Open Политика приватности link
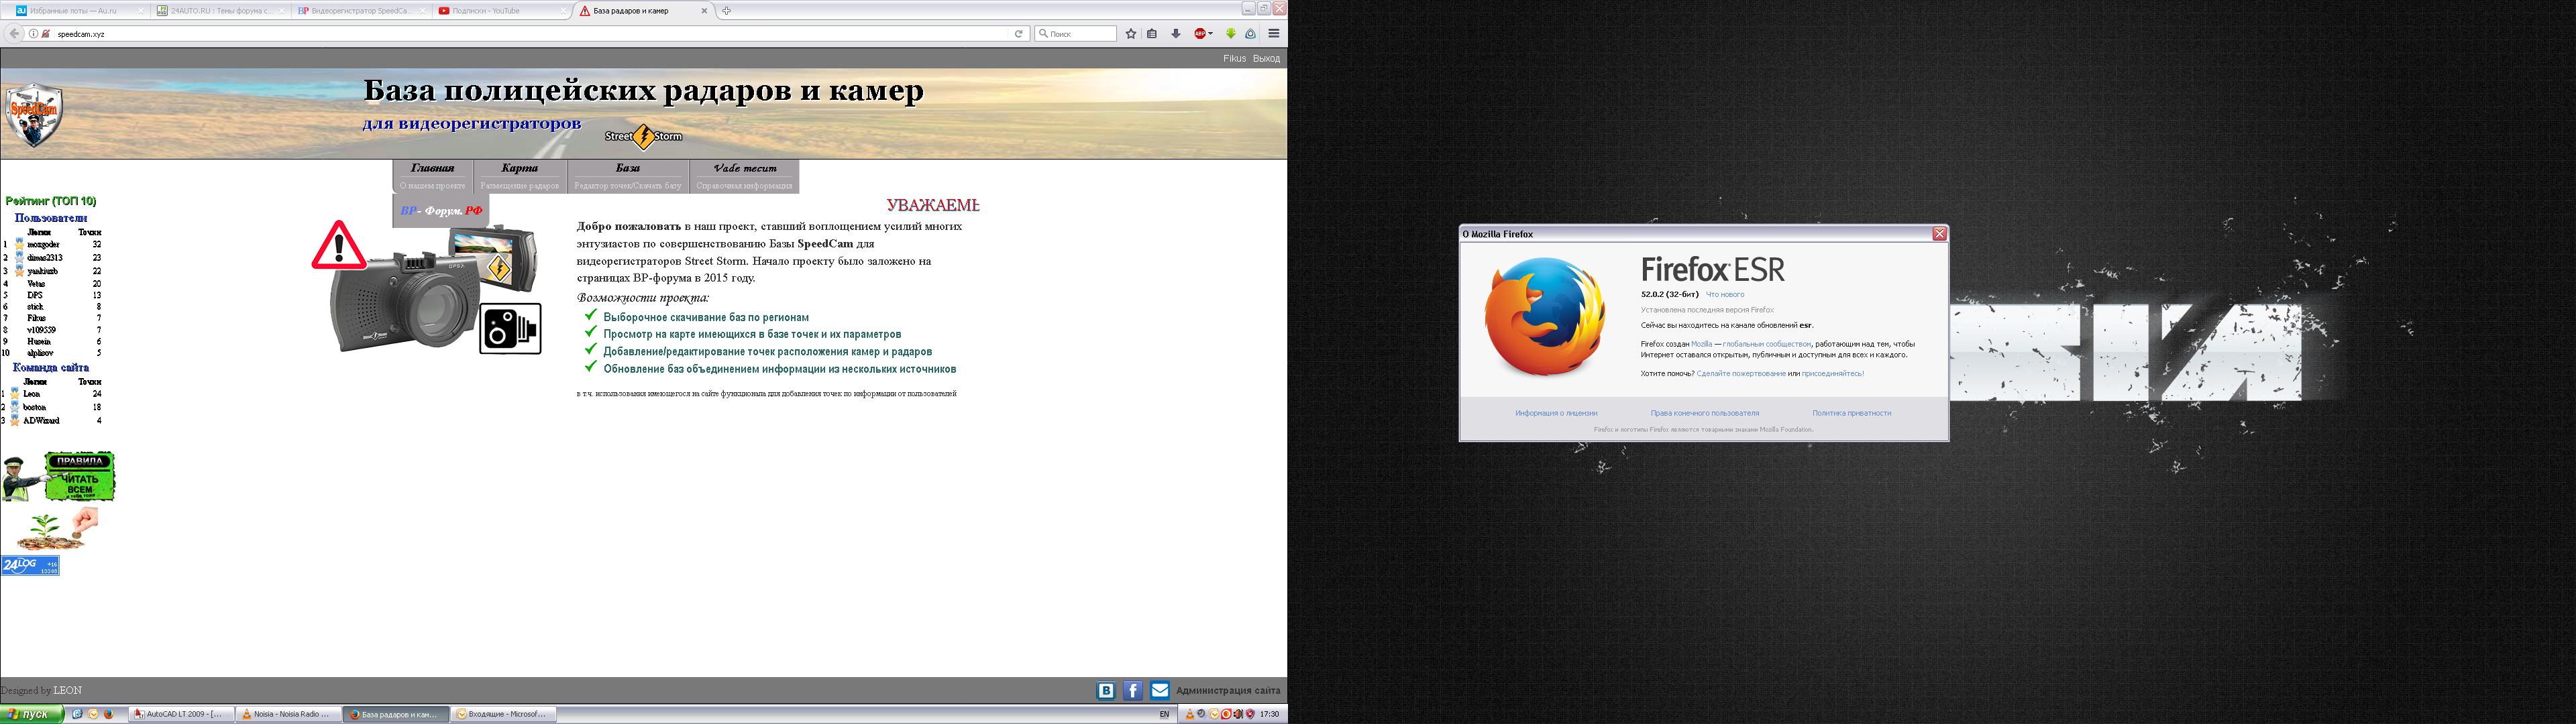Image resolution: width=2576 pixels, height=724 pixels. pos(1851,413)
